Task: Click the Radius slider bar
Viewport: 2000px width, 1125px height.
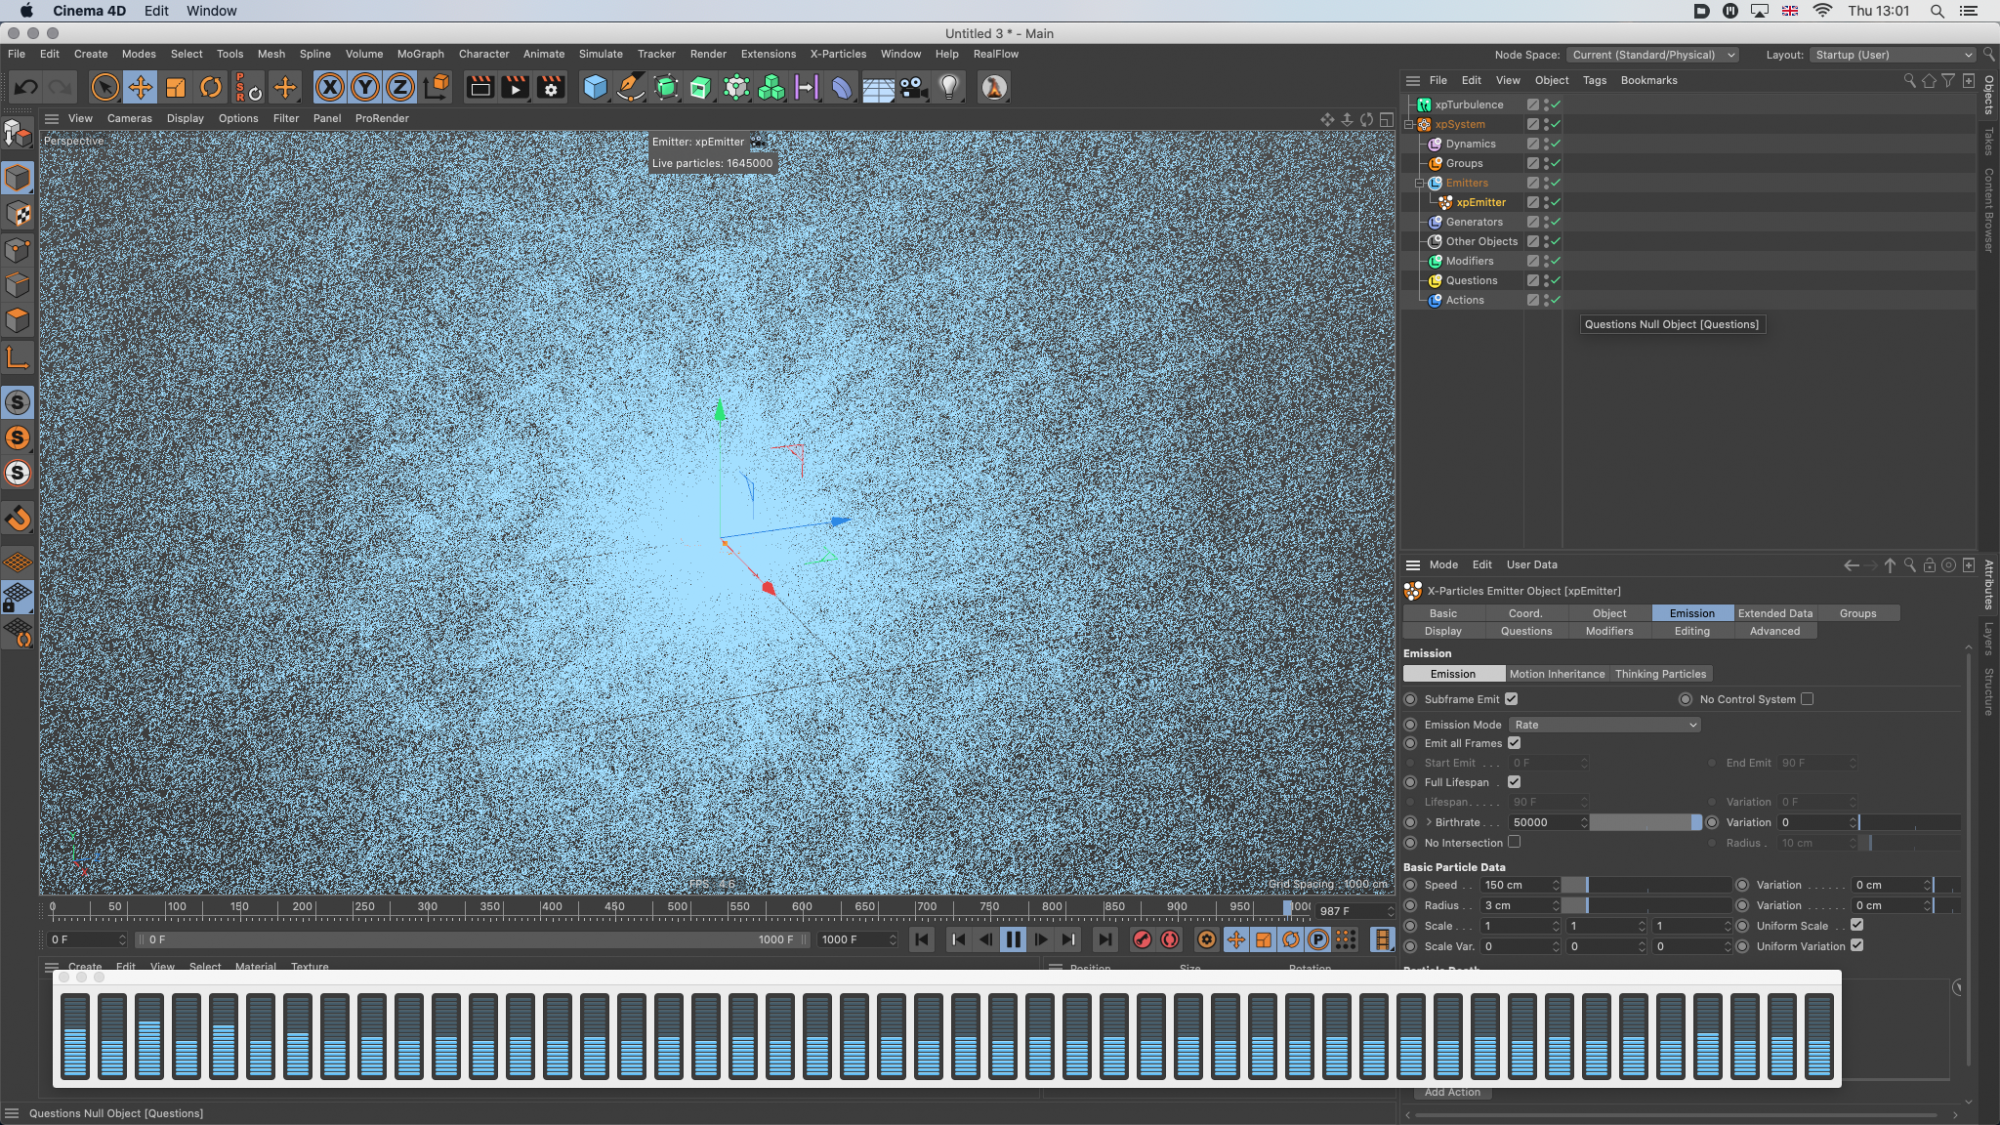Action: click(1646, 905)
